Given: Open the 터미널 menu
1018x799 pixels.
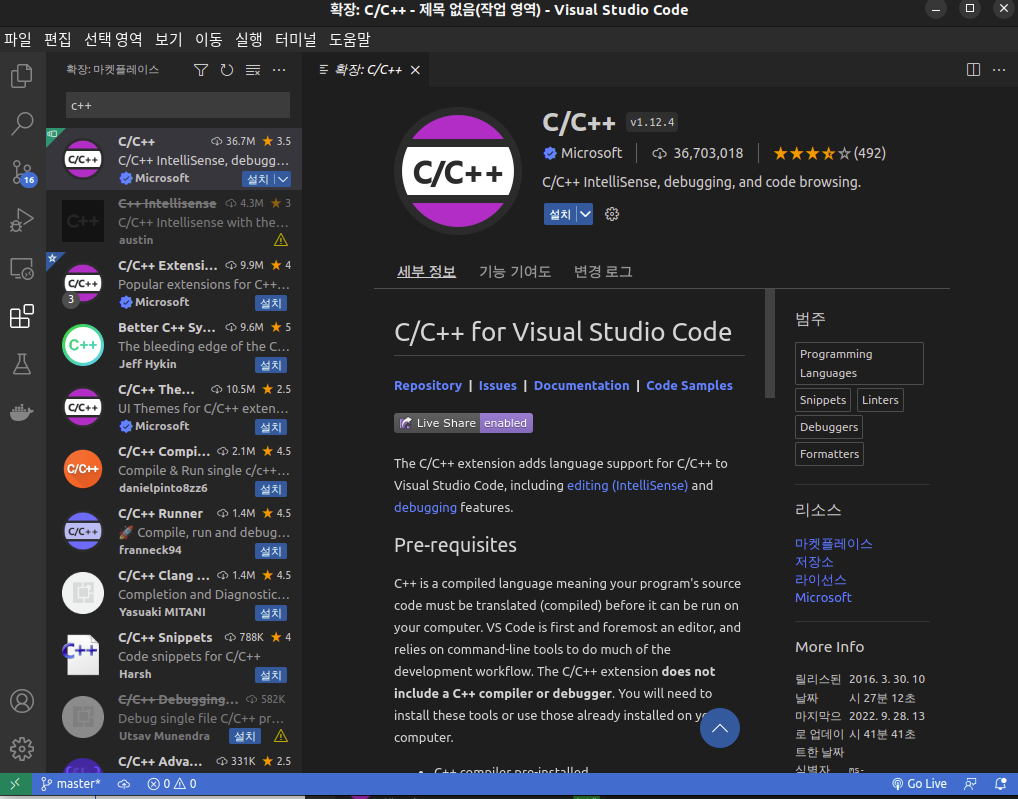Looking at the screenshot, I should (x=295, y=40).
